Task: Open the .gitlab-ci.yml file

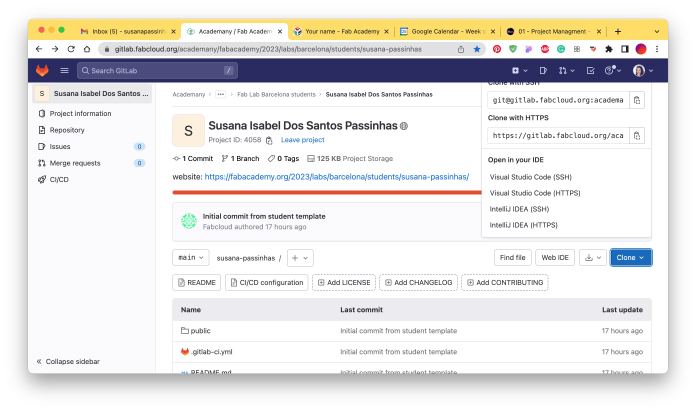Action: pos(207,352)
